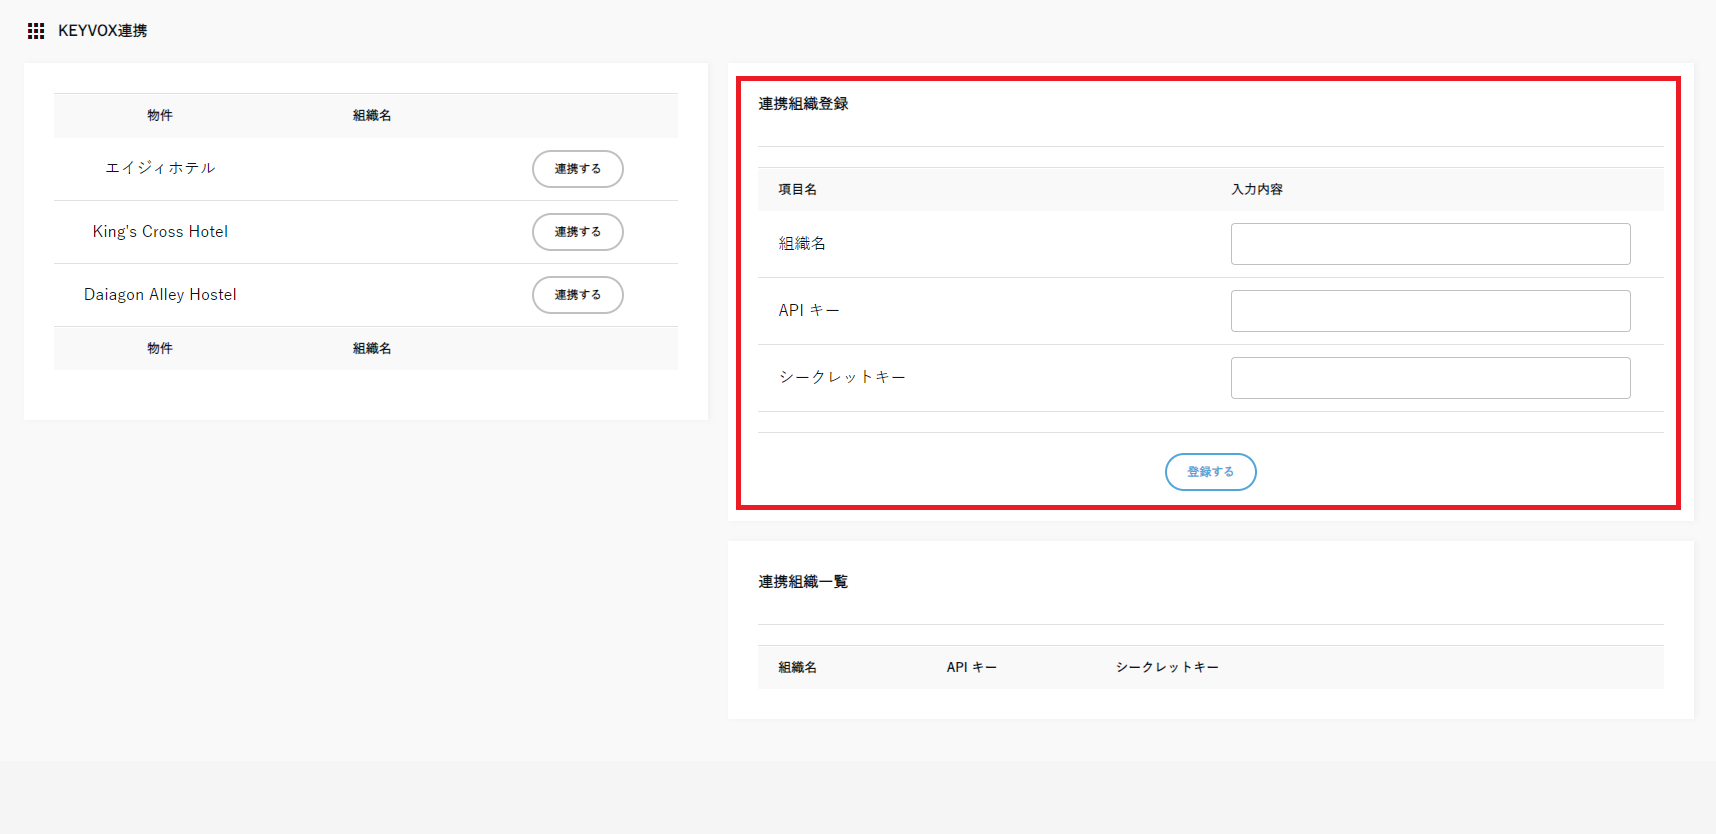The height and width of the screenshot is (834, 1716).
Task: Click the 連携組織一覧 section heading
Action: click(x=803, y=582)
